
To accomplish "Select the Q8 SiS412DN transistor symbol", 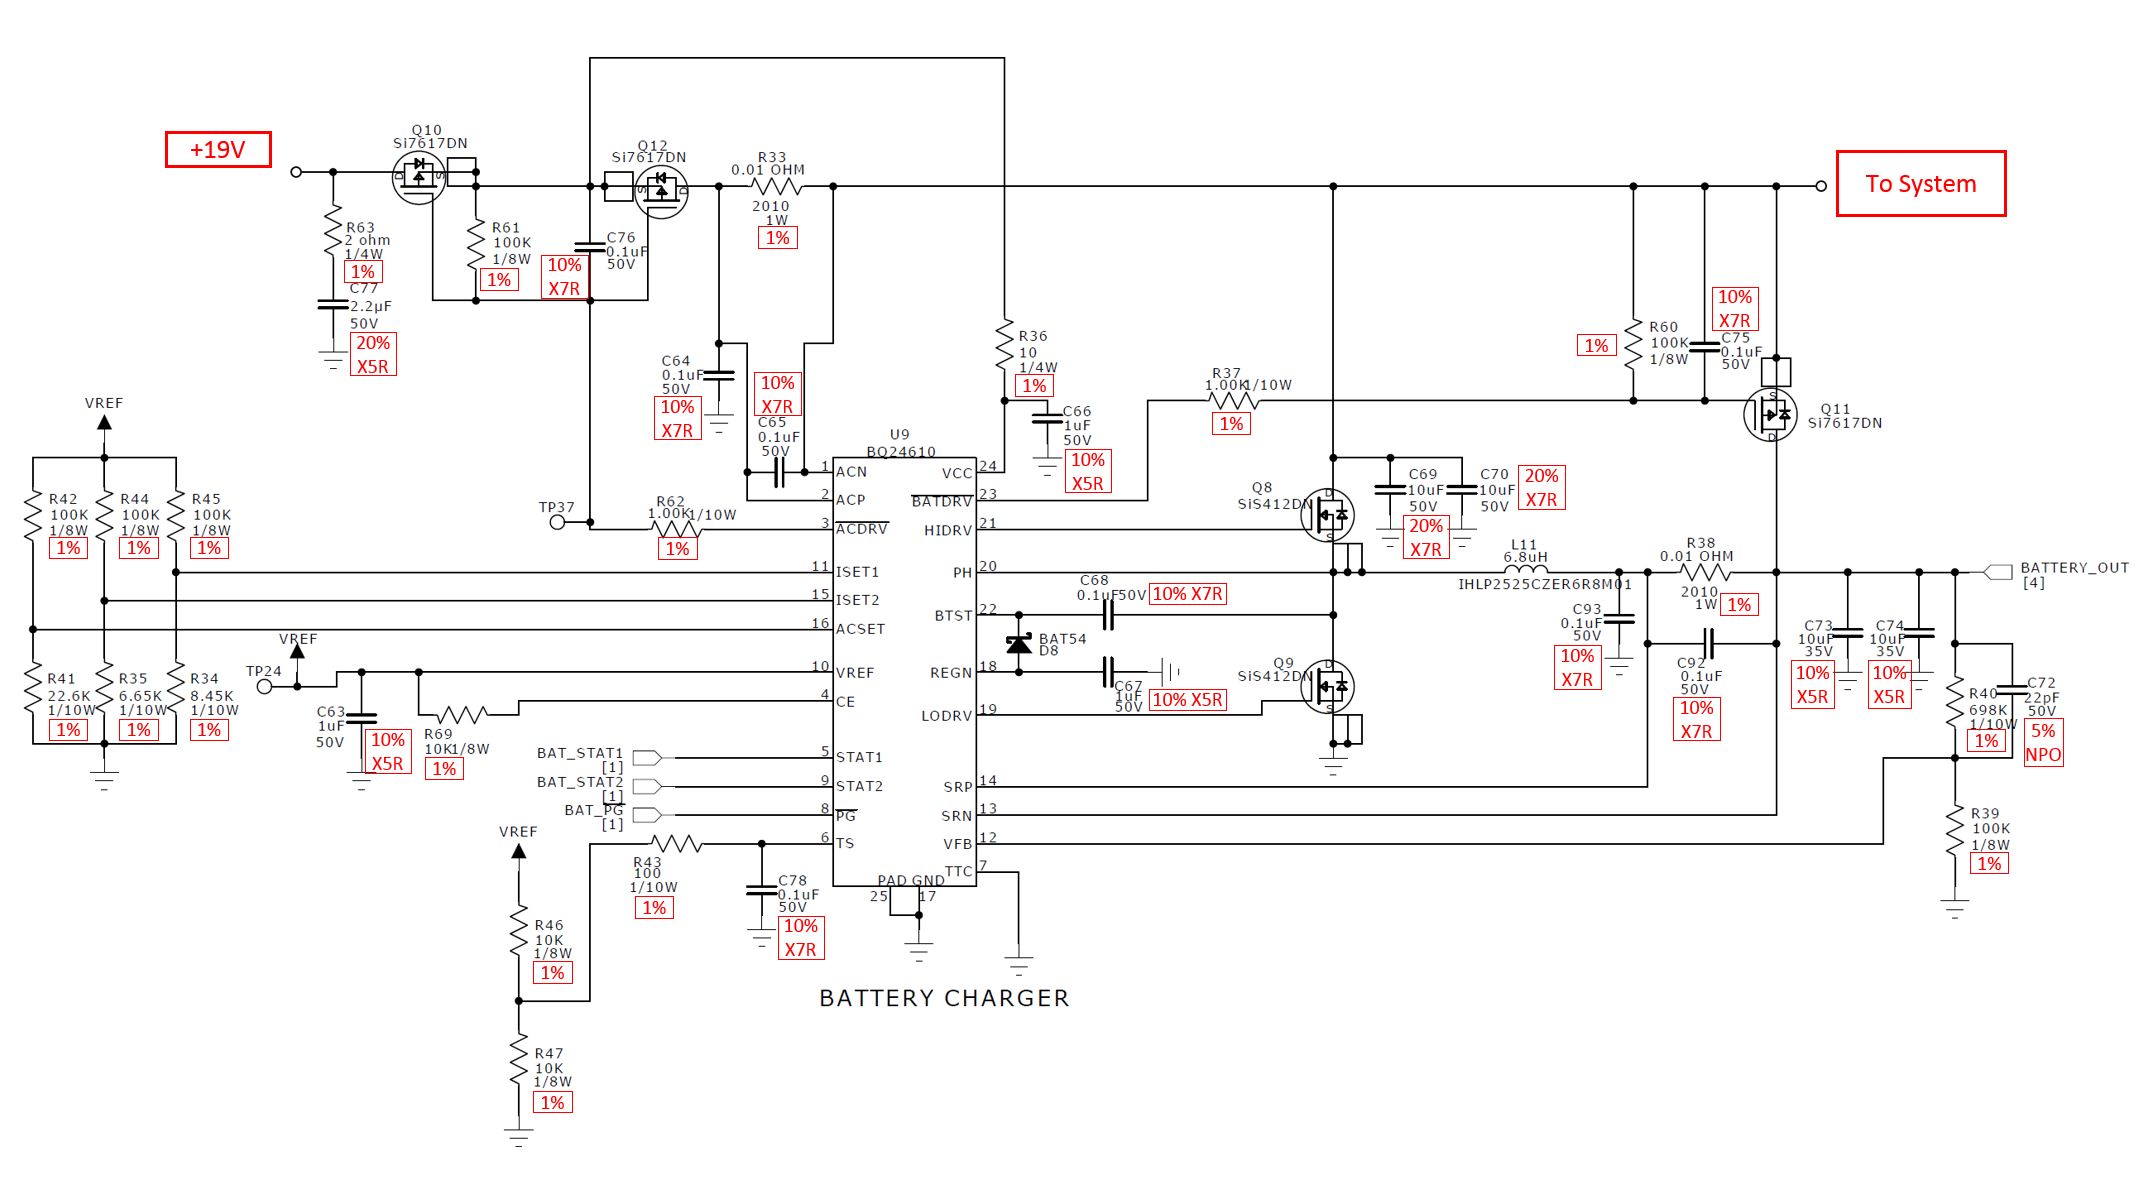I will [x=1328, y=516].
